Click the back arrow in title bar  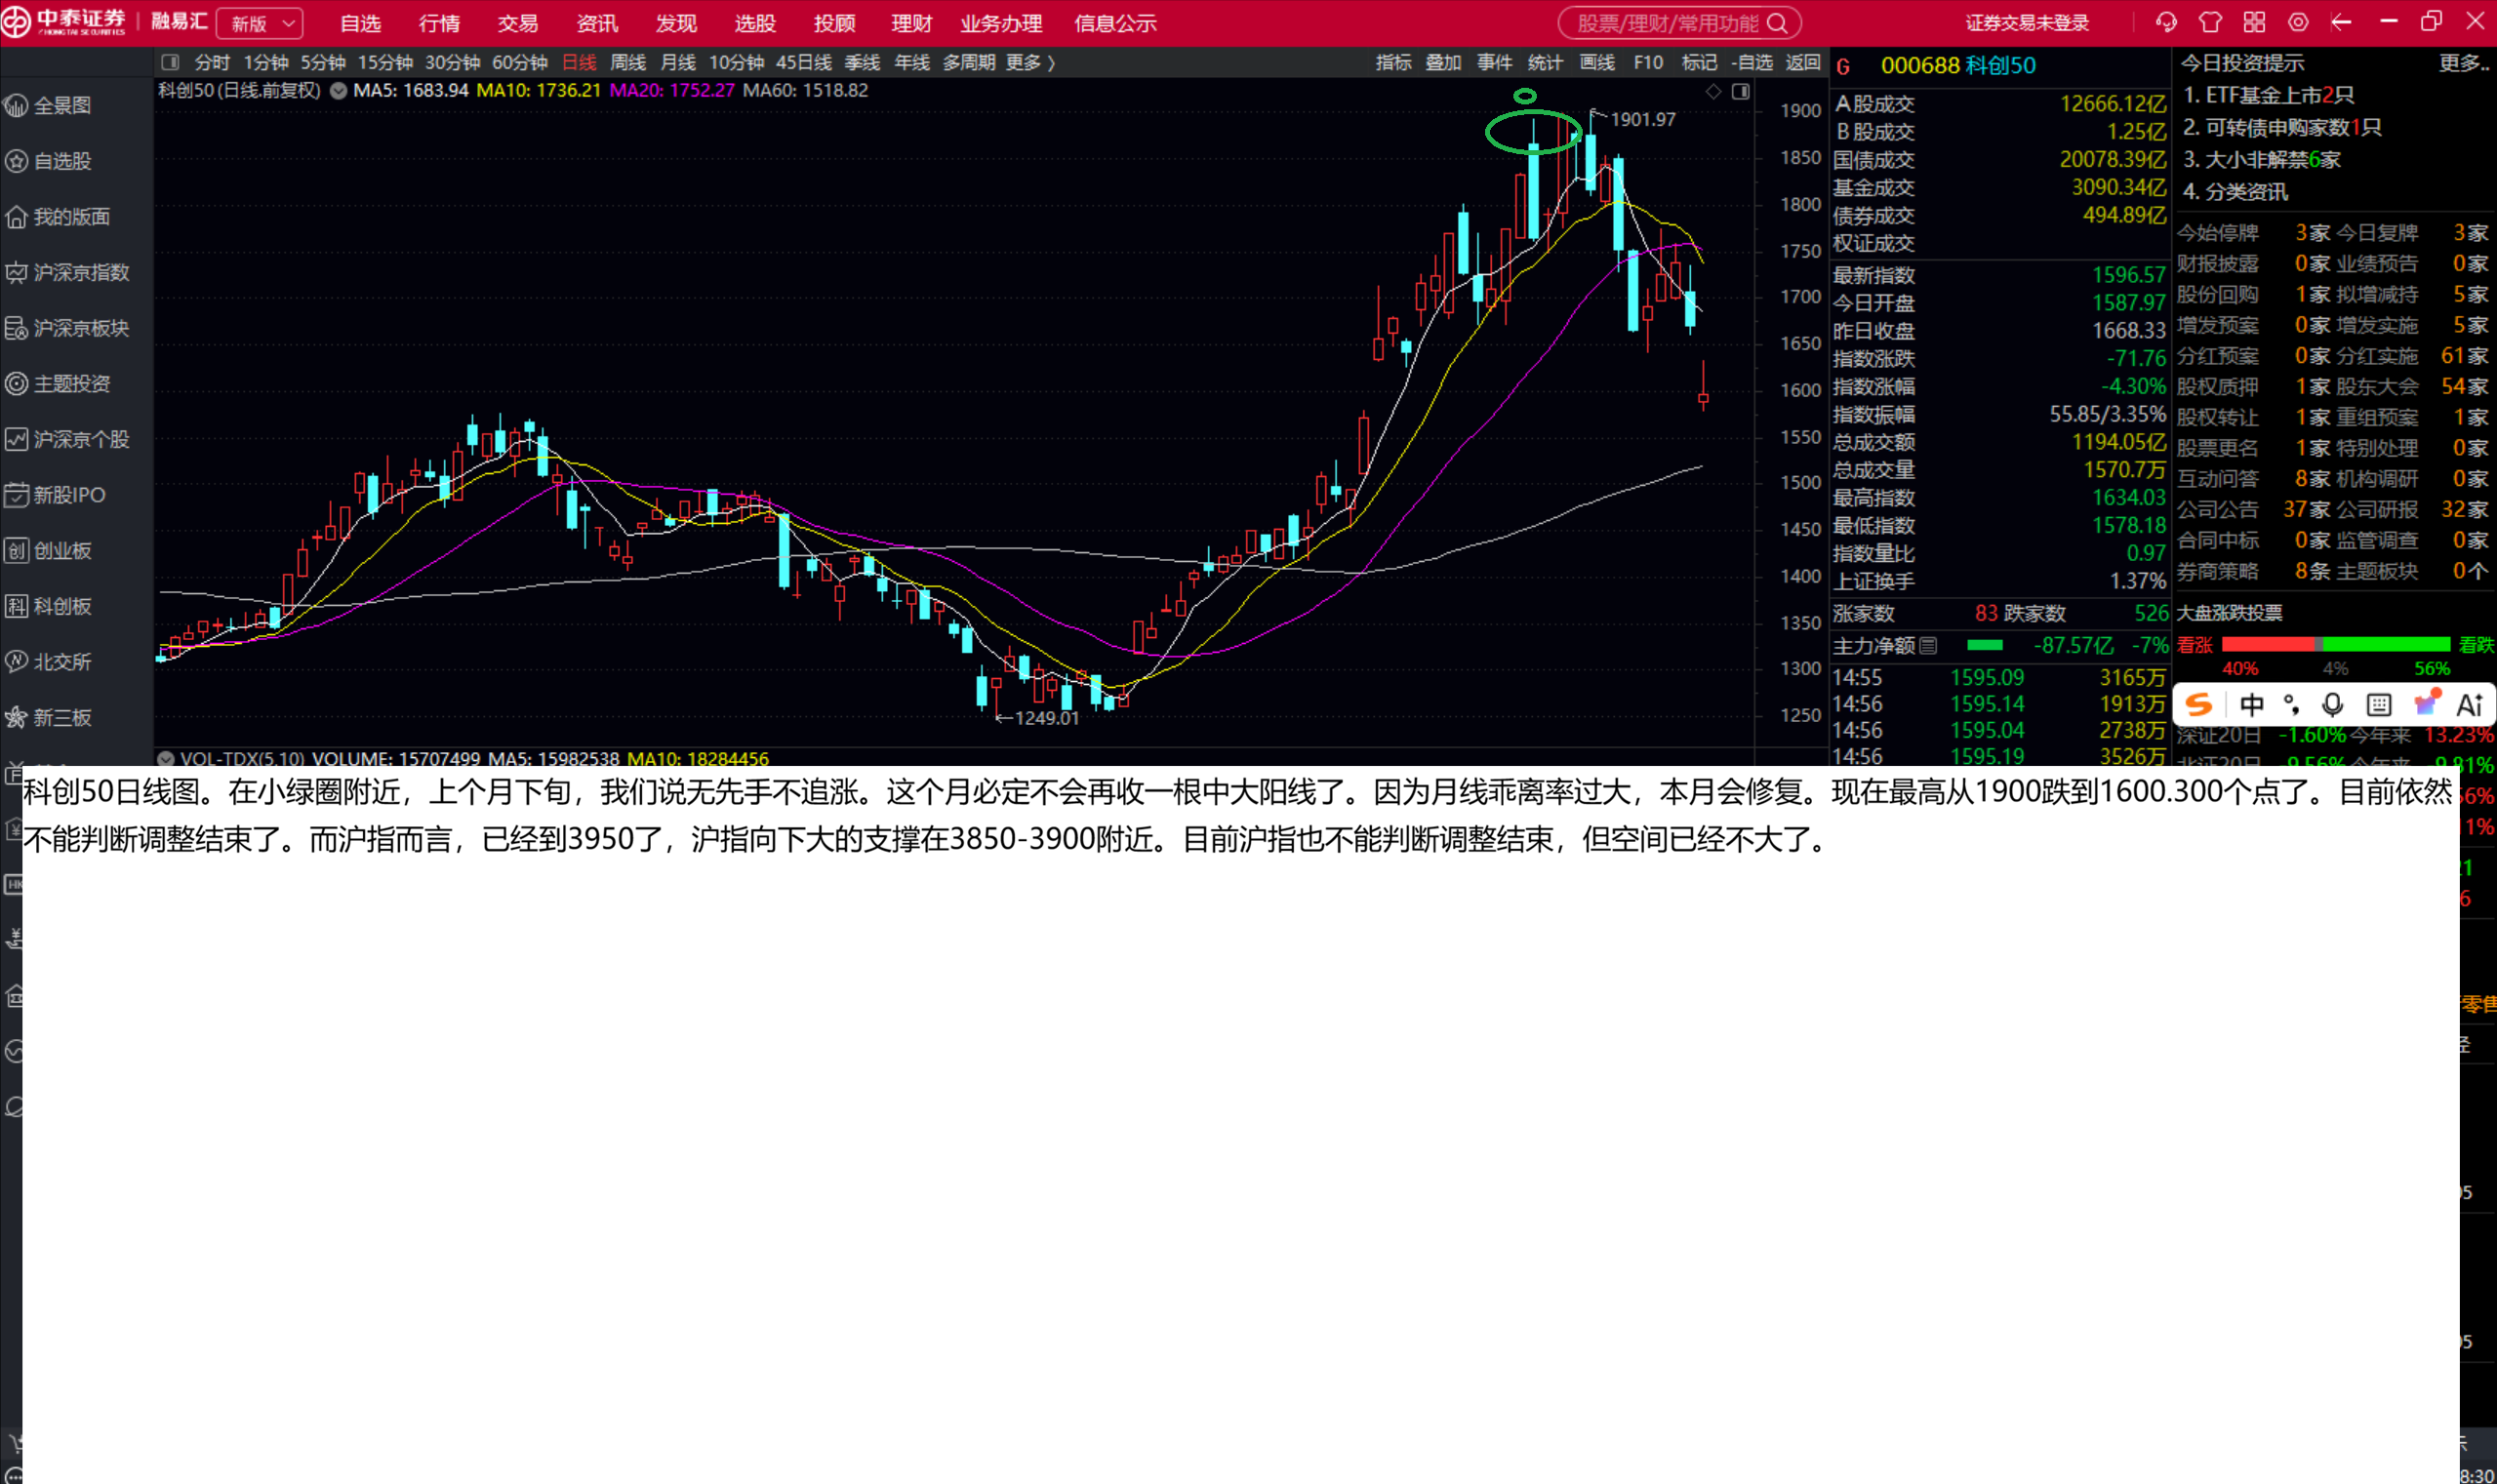(x=2341, y=22)
